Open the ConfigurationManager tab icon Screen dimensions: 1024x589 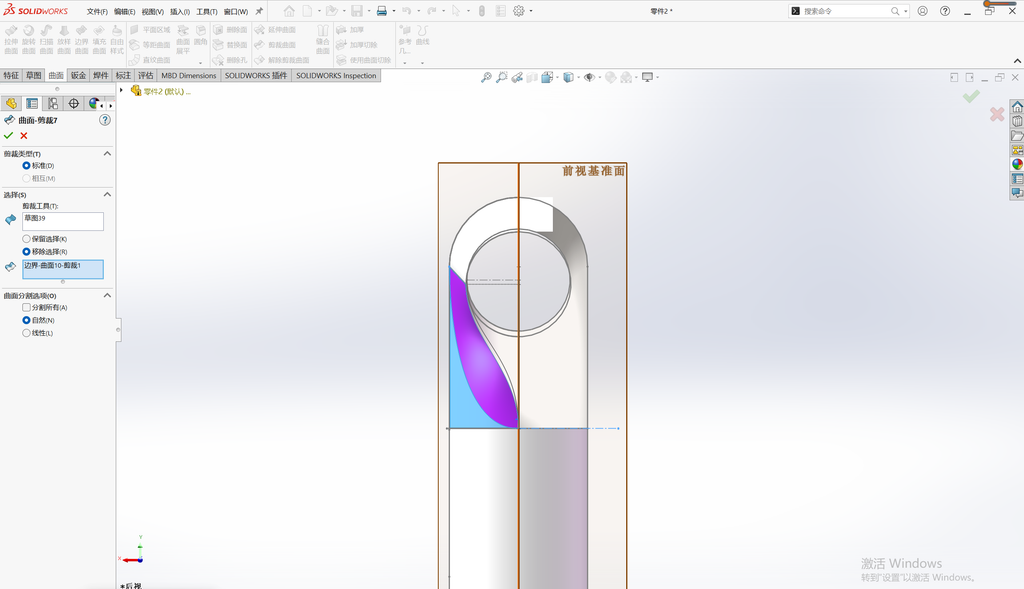[x=53, y=104]
